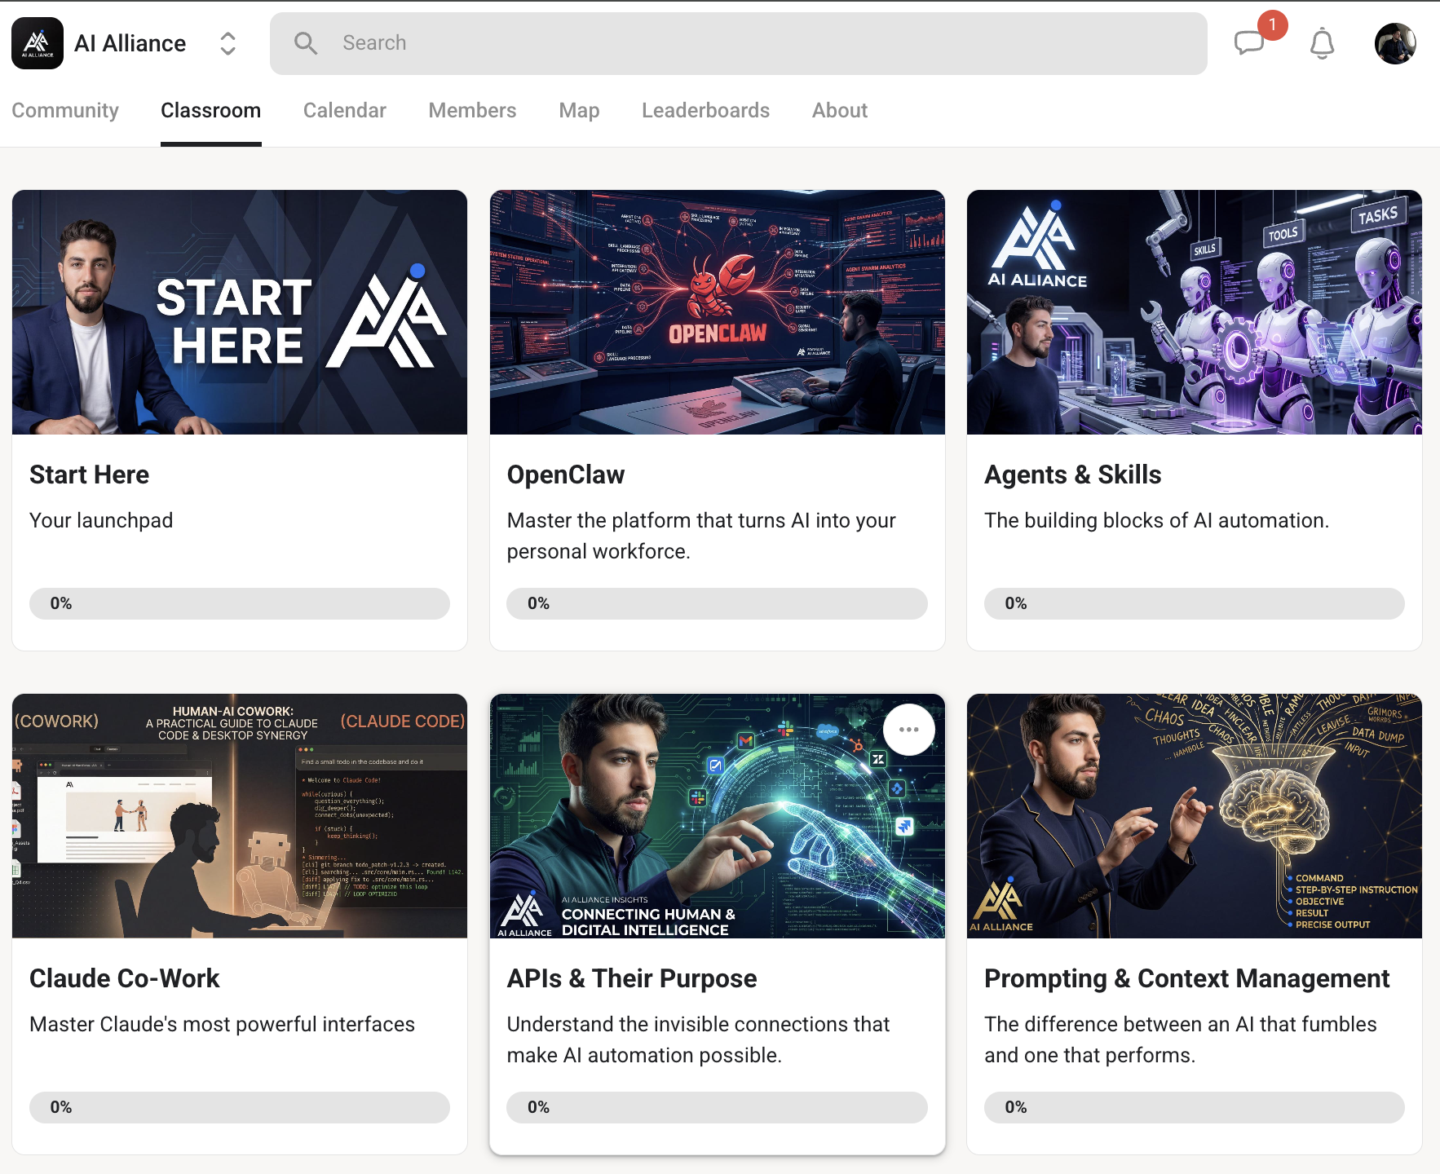Screen dimensions: 1440x1174
Task: Click the APIs & Their Purpose progress bar
Action: (x=717, y=1107)
